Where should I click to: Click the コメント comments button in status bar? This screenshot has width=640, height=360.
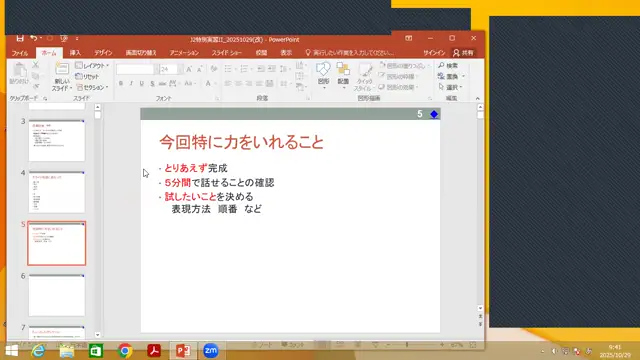click(x=293, y=345)
